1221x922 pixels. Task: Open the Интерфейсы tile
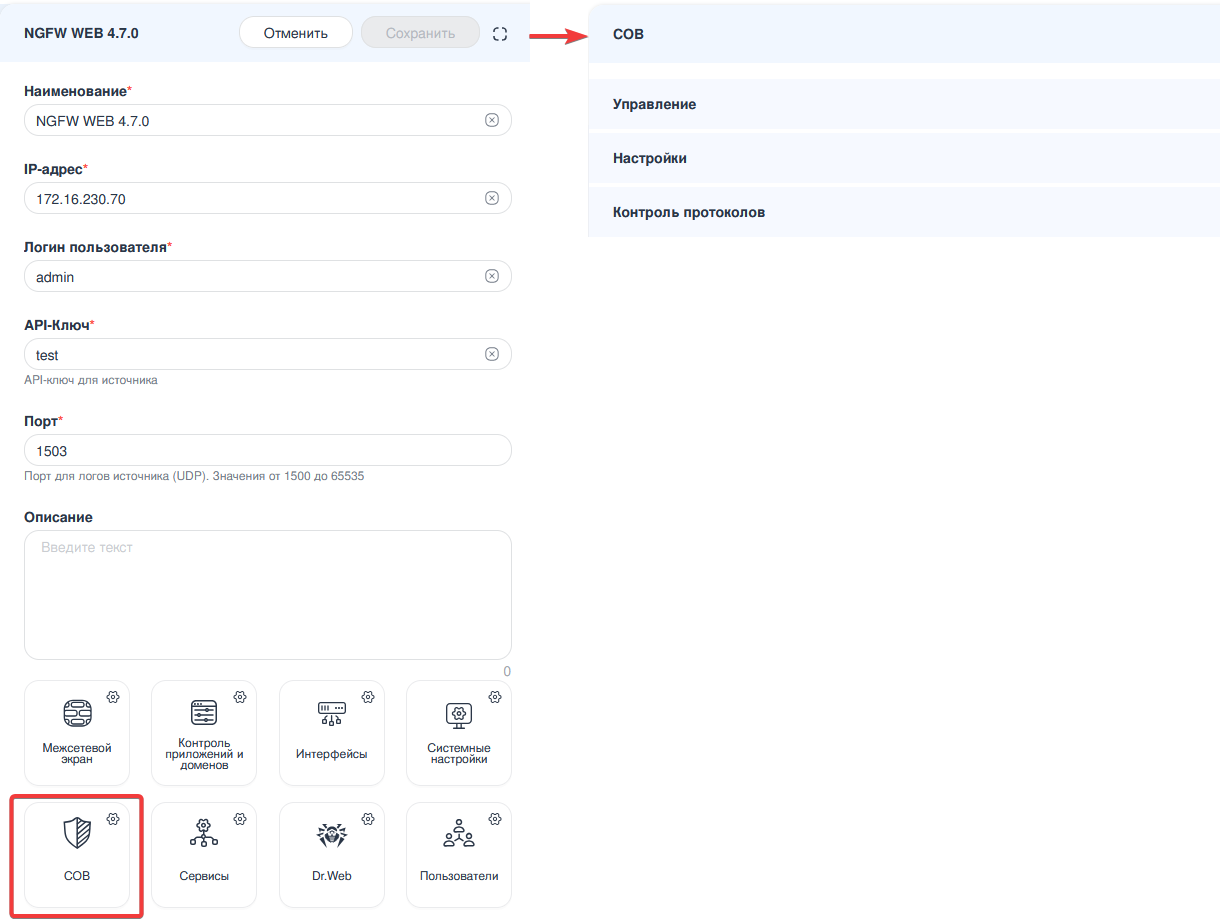click(331, 733)
